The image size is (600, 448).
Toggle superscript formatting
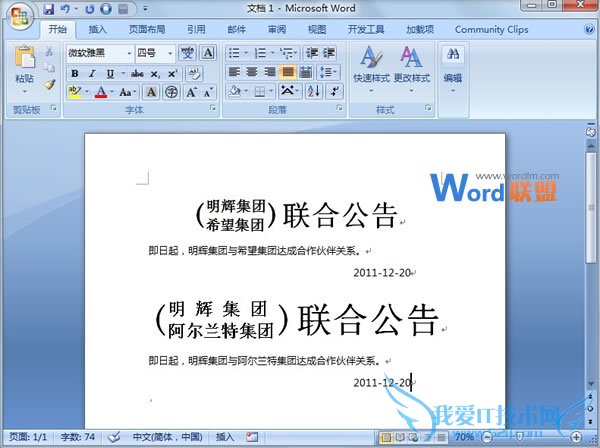pyautogui.click(x=172, y=73)
